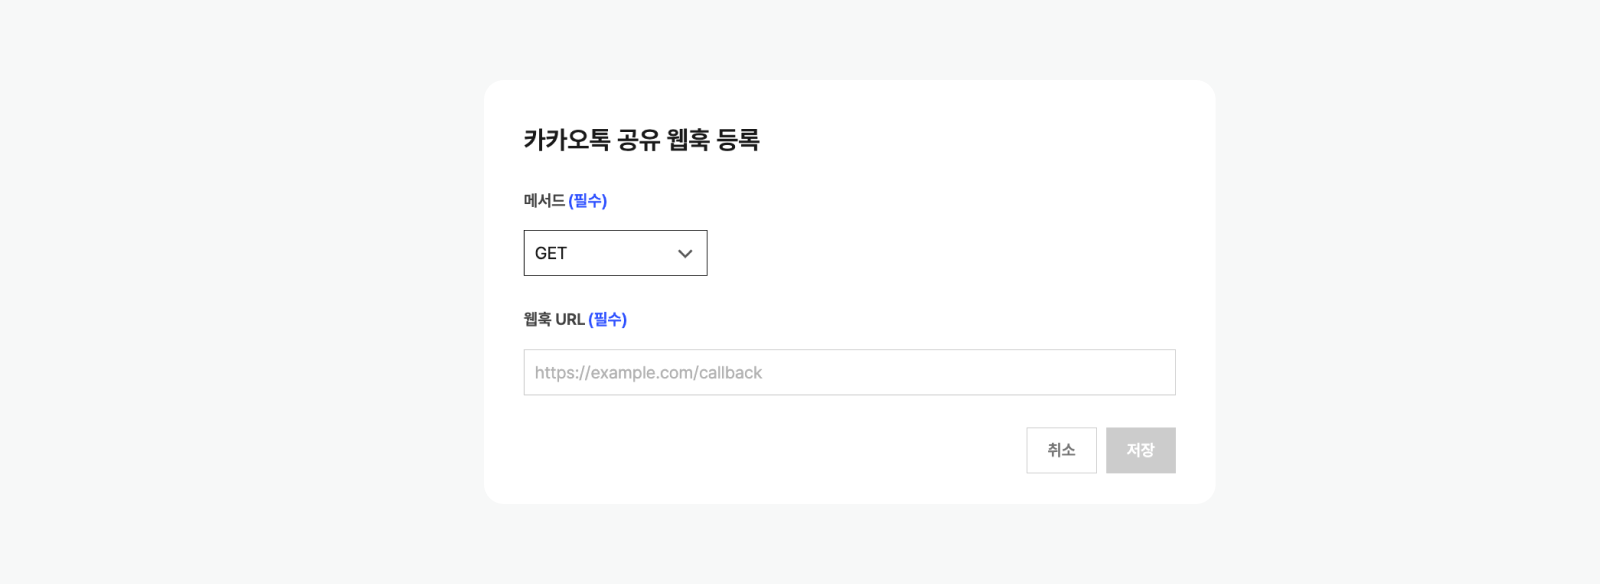
Task: Click the dropdown chevron arrow beside GET
Action: 685,254
